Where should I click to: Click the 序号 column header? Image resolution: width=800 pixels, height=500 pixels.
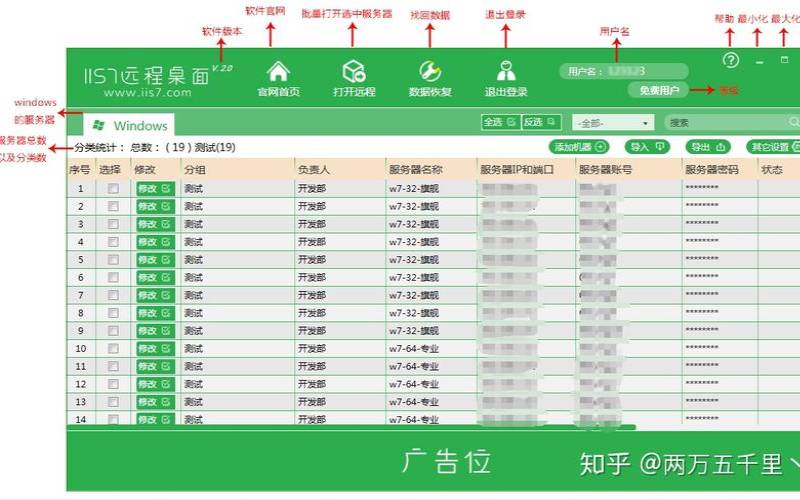pyautogui.click(x=80, y=169)
